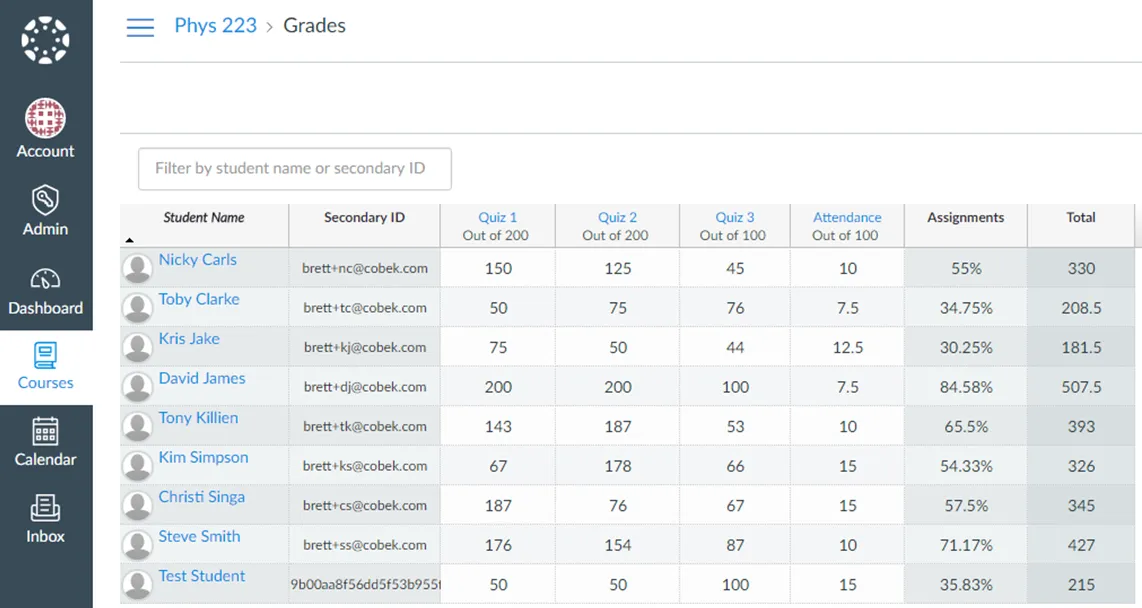Viewport: 1142px width, 608px height.
Task: Open Quiz 1 column header link
Action: tap(497, 217)
